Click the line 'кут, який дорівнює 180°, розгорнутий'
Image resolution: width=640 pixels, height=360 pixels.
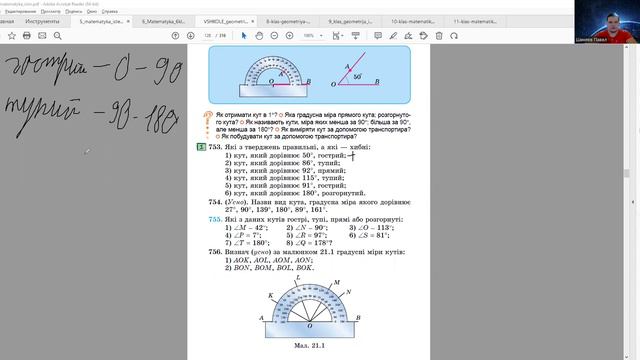tap(299, 193)
